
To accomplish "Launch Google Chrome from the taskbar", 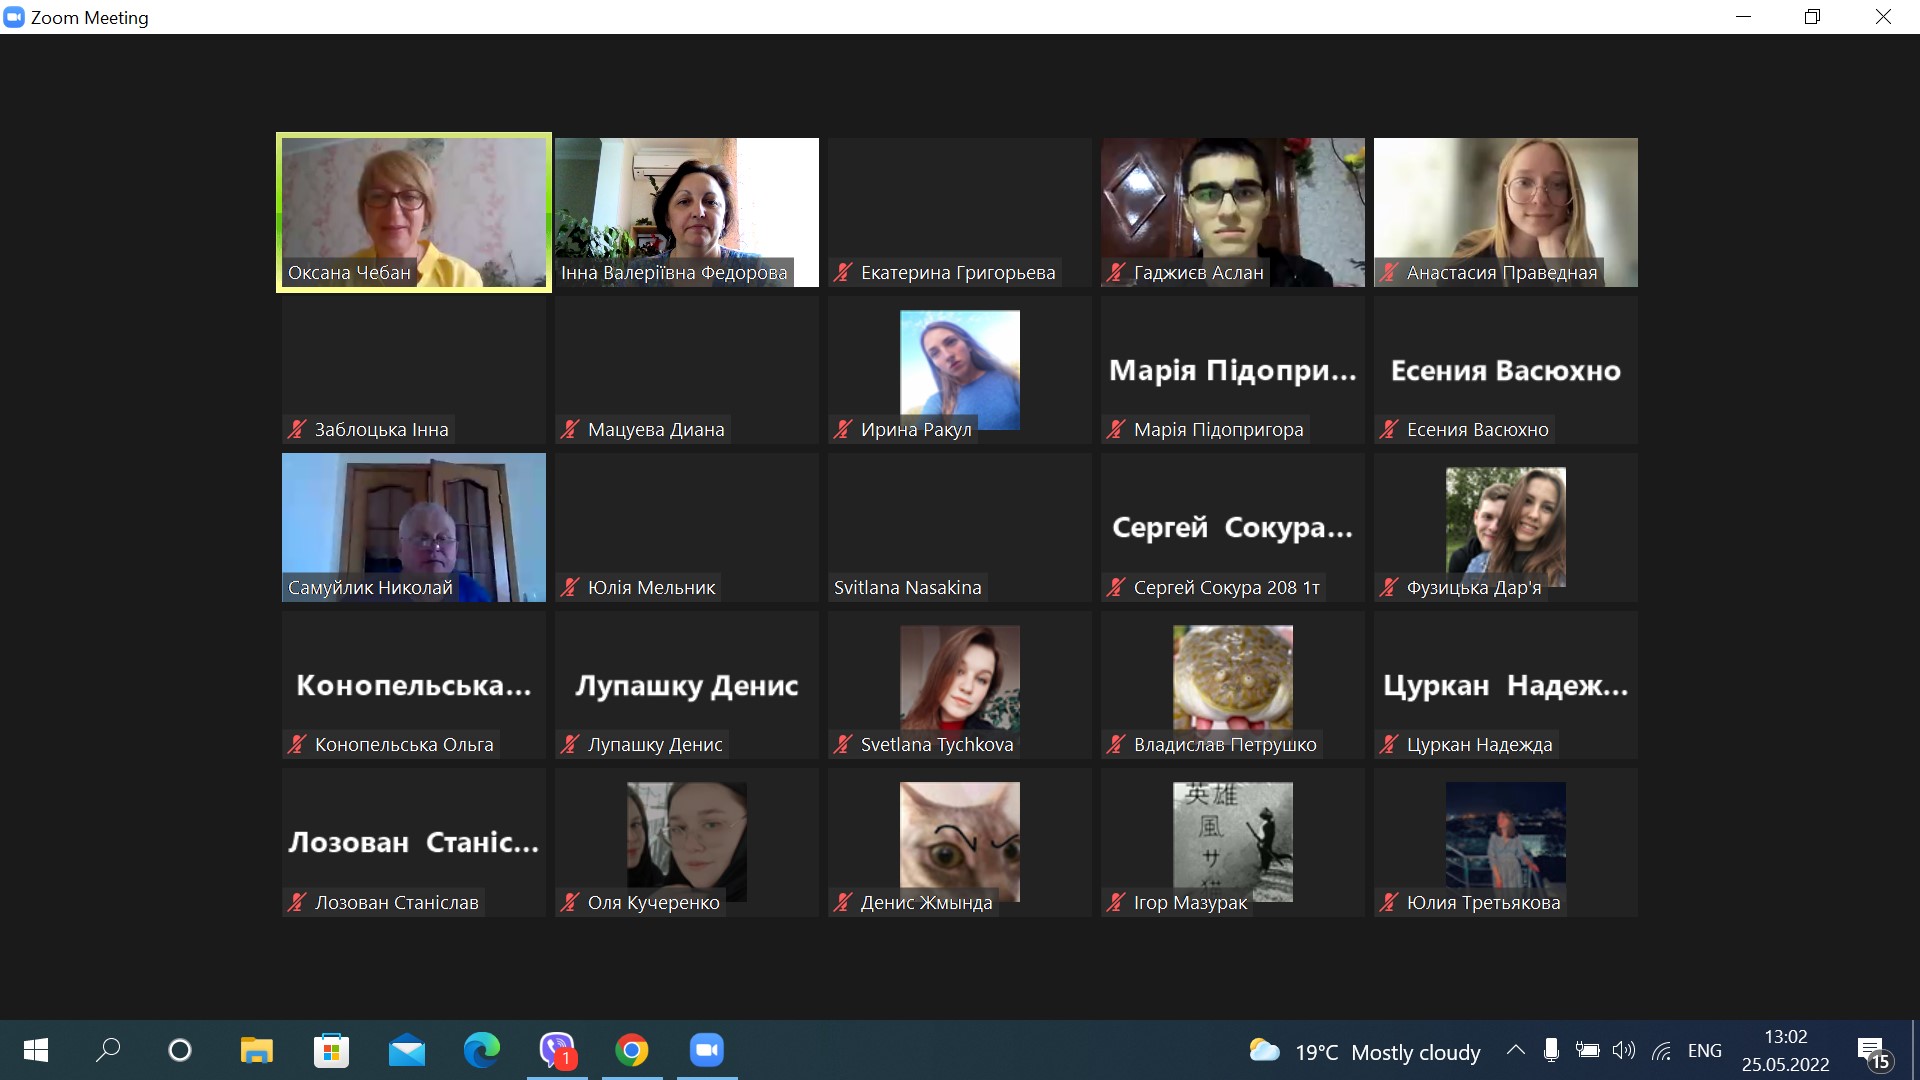I will tap(632, 1050).
